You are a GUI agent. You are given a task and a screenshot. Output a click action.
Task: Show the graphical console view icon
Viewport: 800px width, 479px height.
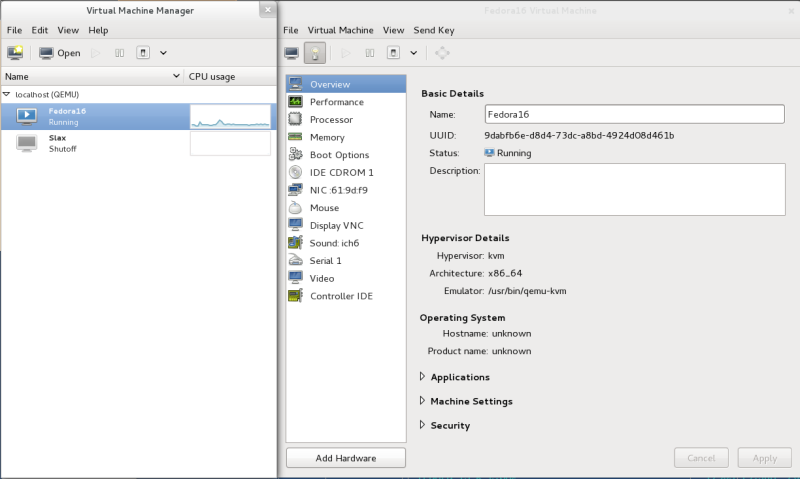(x=292, y=53)
